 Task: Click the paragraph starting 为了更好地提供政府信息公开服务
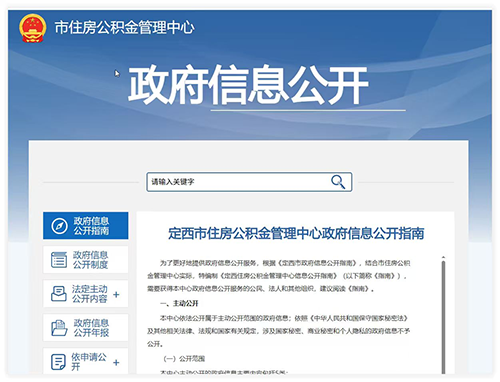tap(279, 276)
